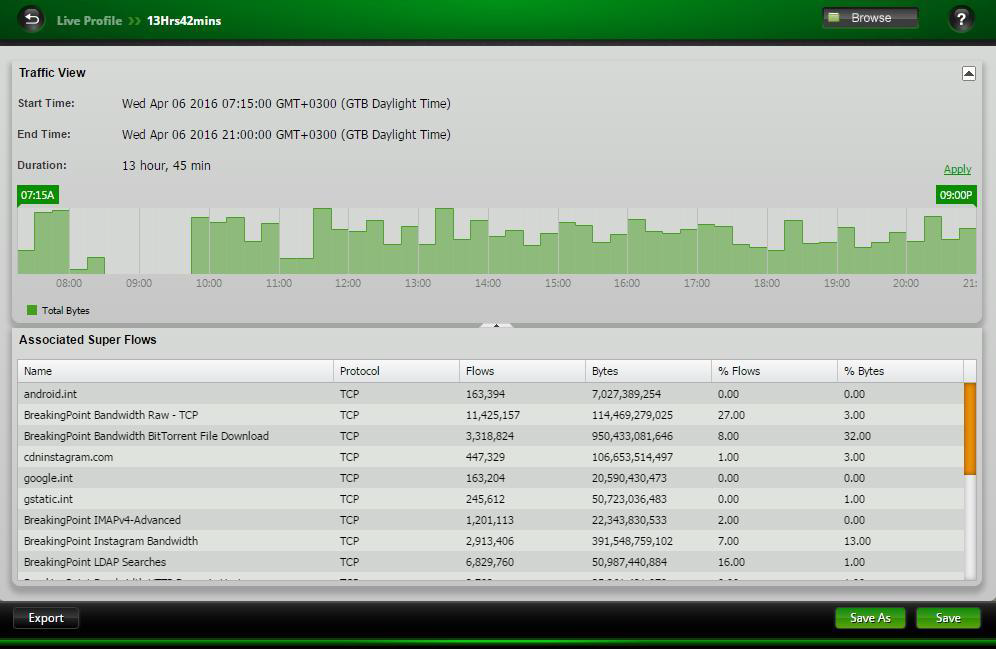
Task: Select the cdninstagram.com row
Action: pyautogui.click(x=68, y=457)
